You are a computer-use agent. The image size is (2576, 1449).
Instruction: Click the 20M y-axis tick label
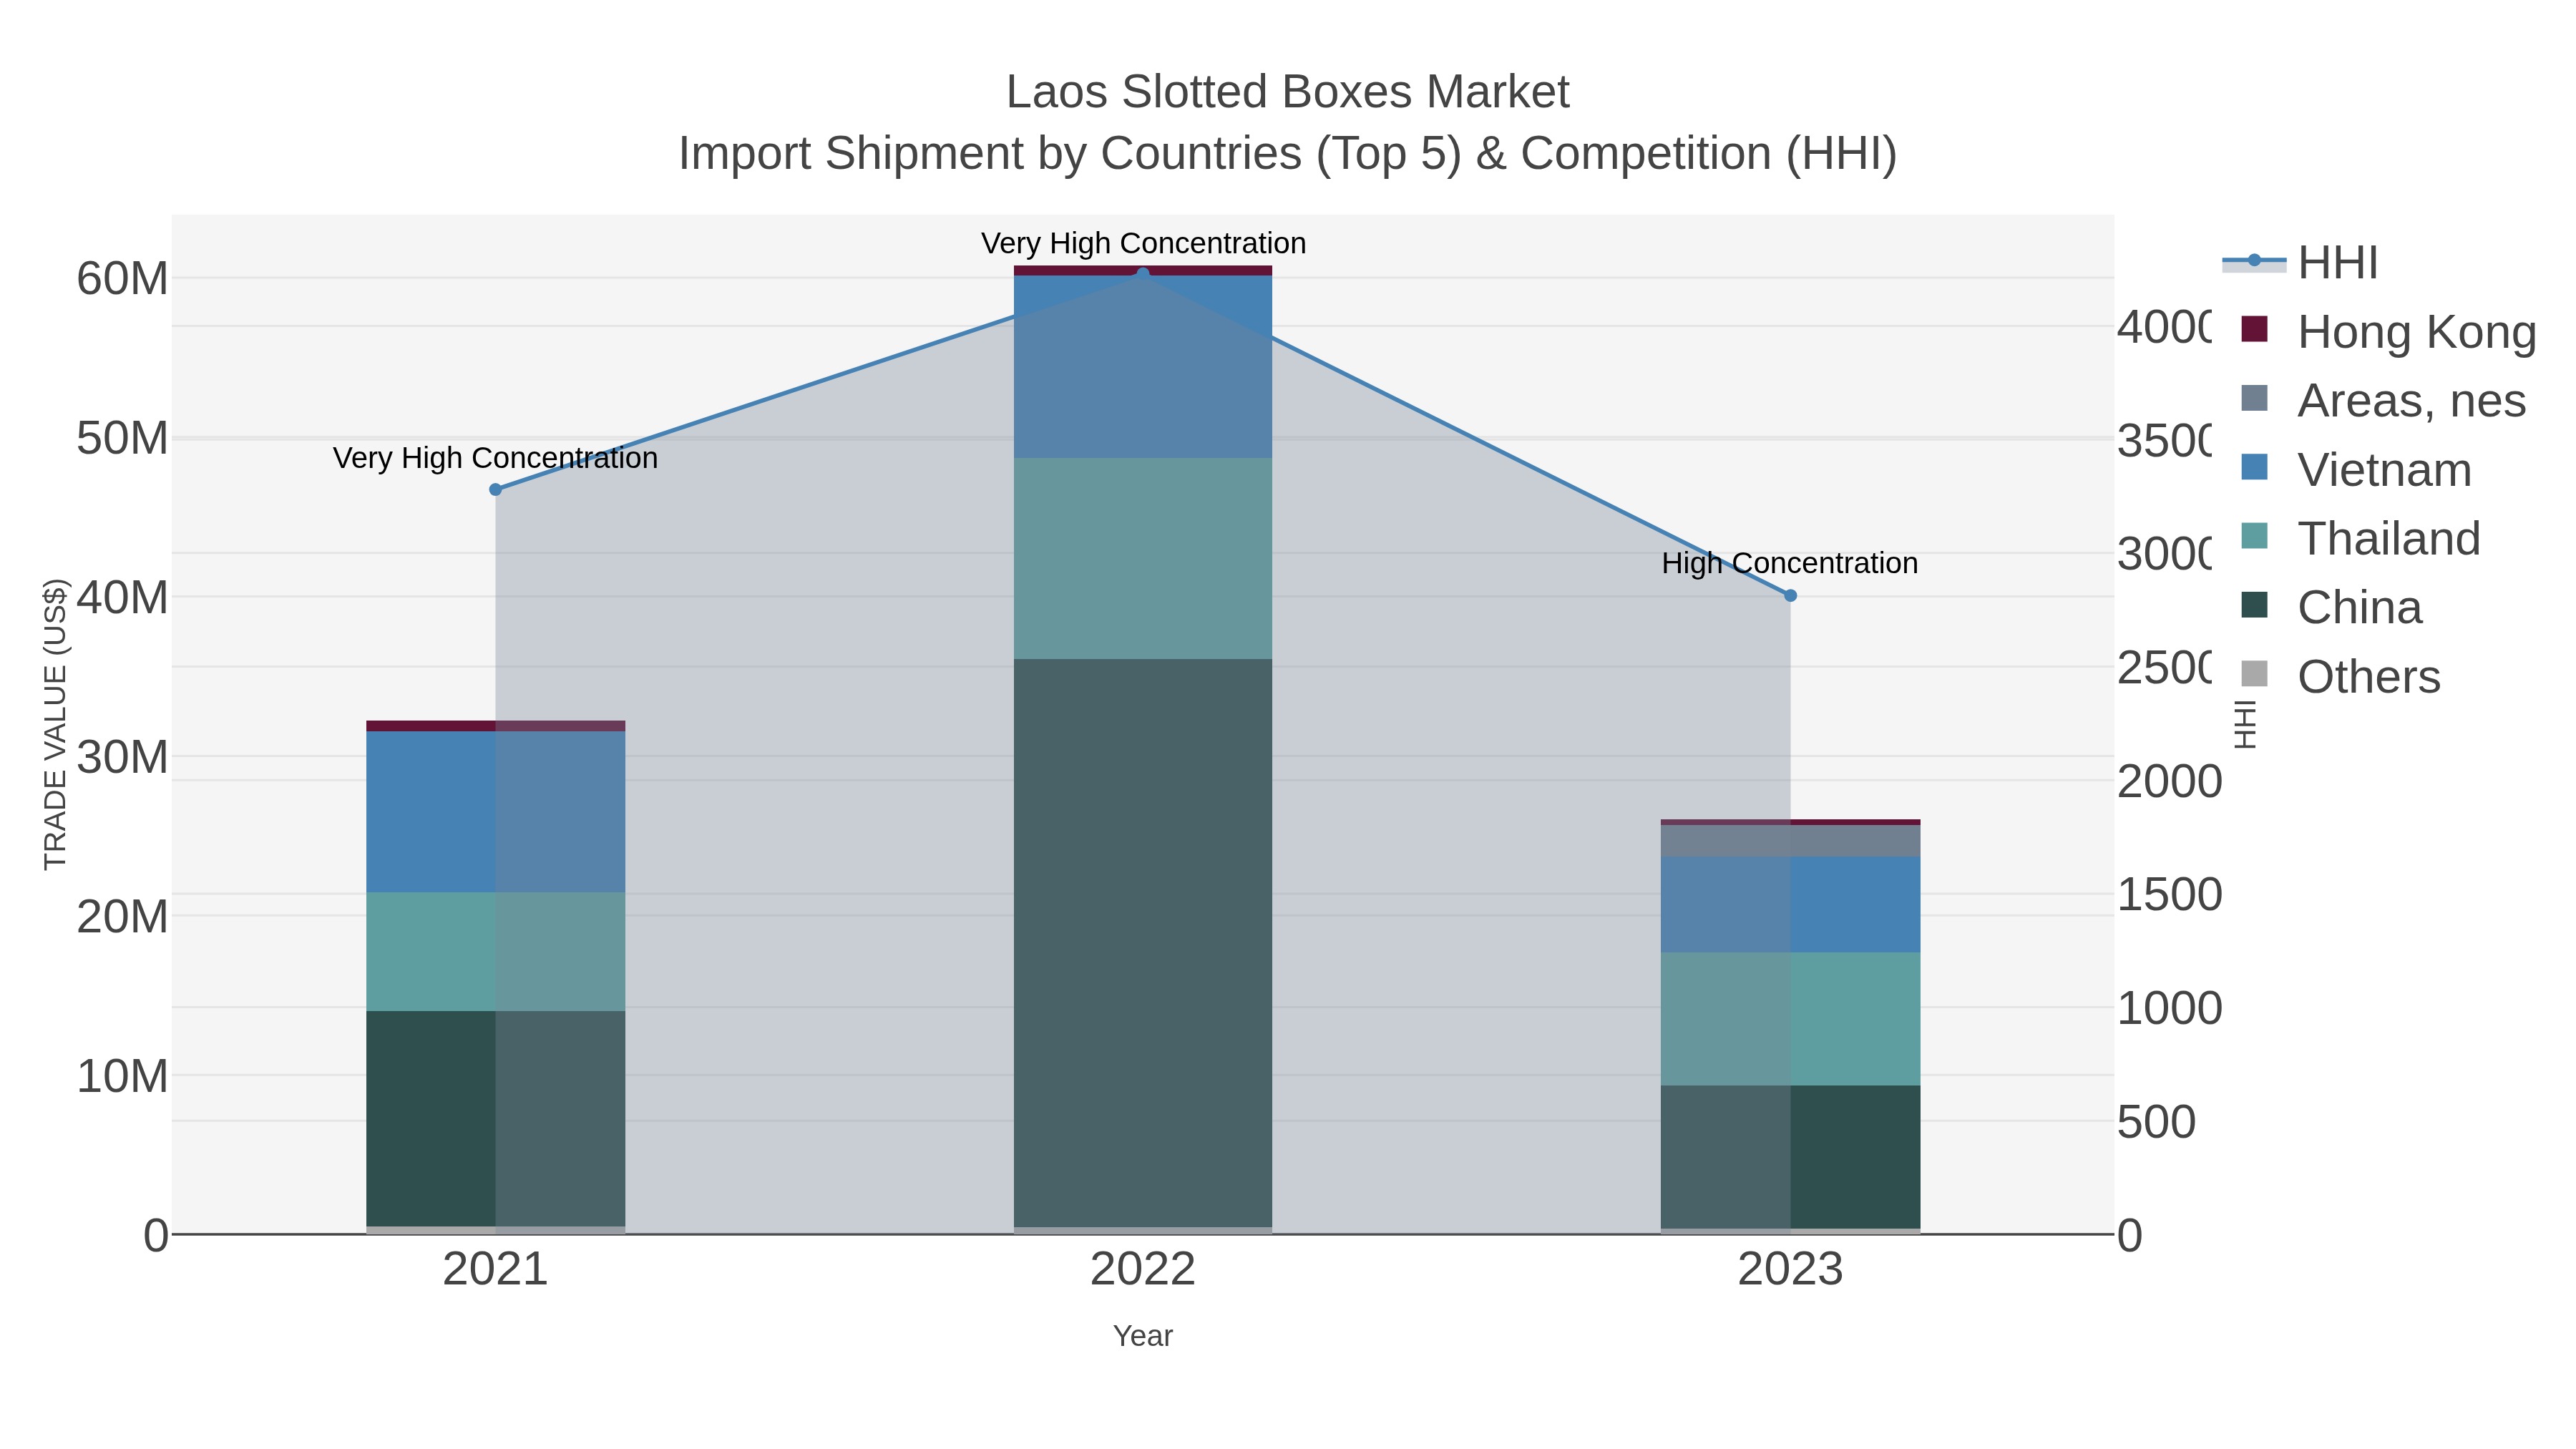coord(123,917)
